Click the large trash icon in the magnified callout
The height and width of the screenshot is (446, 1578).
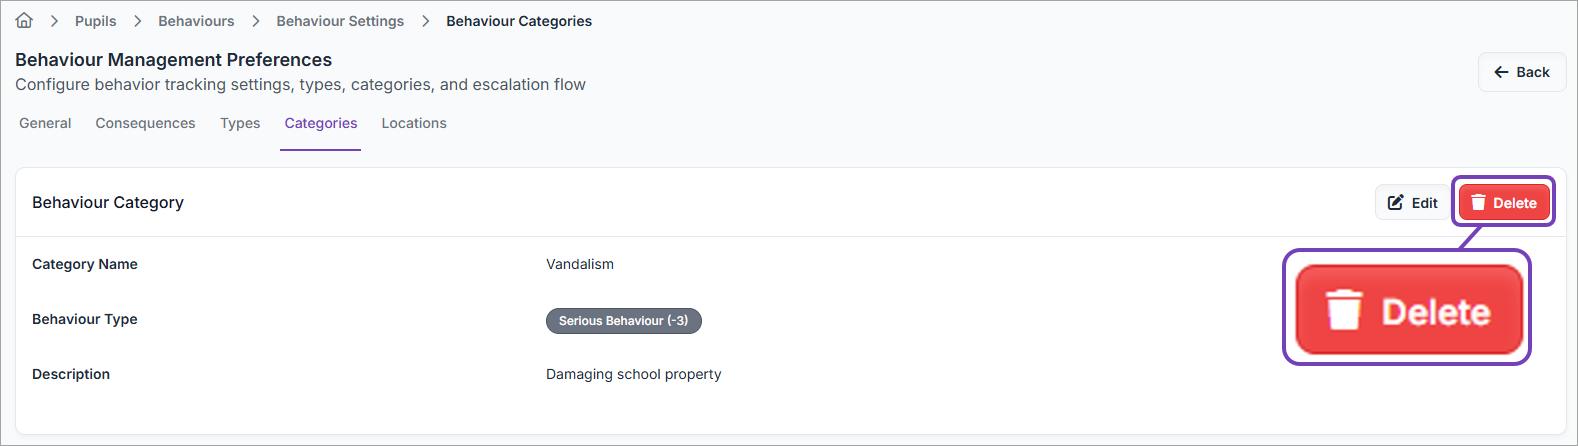[1344, 309]
